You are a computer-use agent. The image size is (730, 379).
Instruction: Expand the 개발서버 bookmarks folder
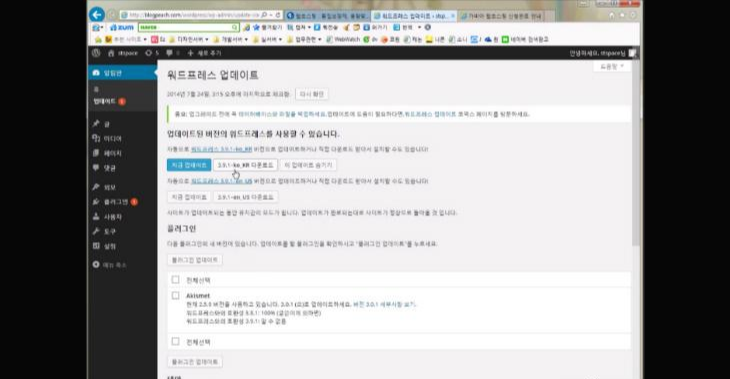[x=230, y=40]
